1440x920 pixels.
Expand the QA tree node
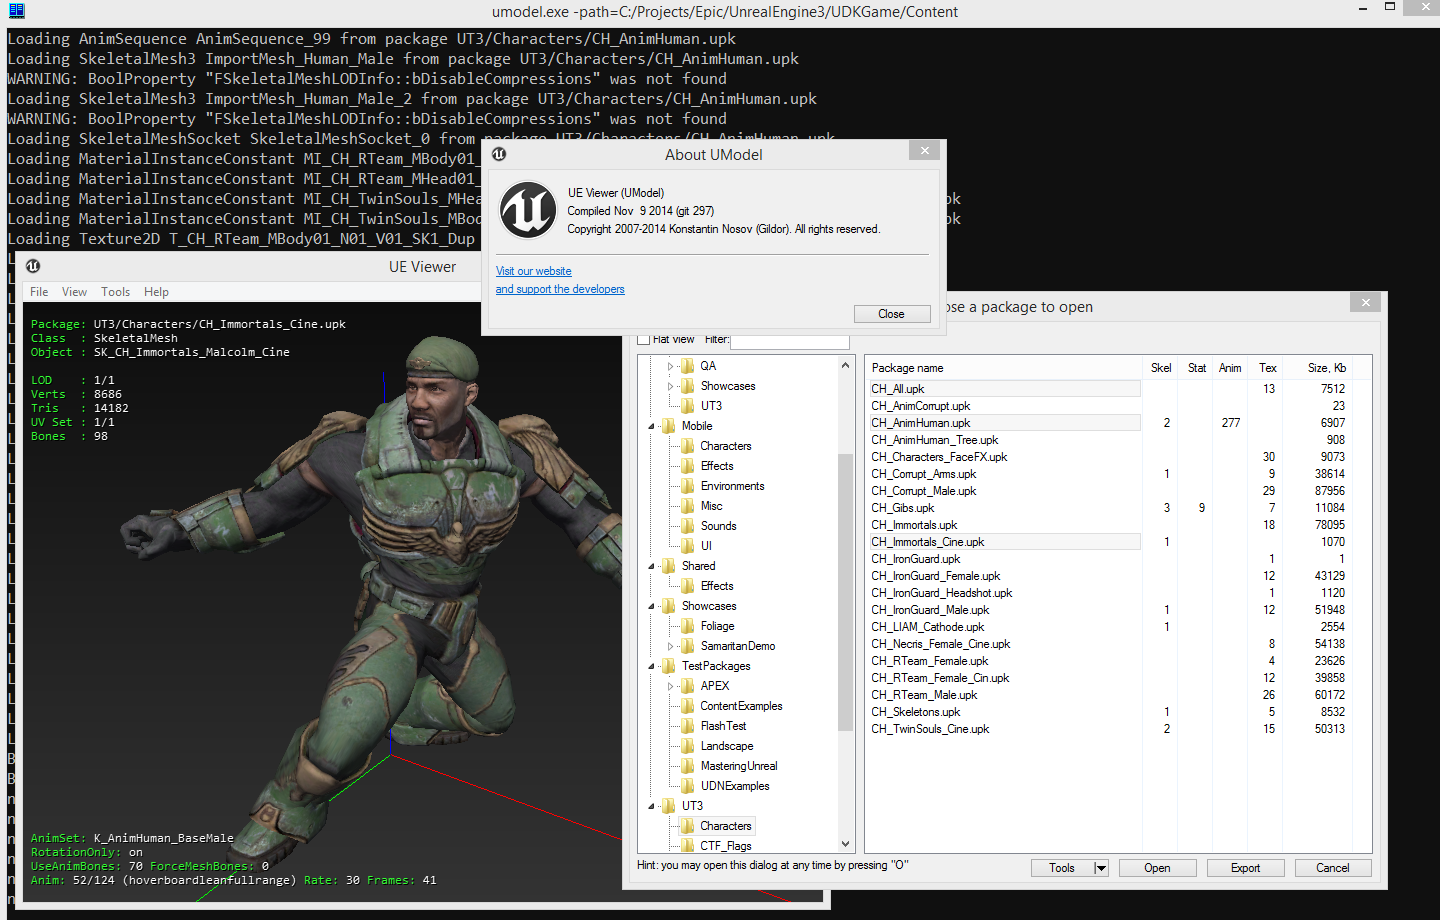(x=671, y=366)
